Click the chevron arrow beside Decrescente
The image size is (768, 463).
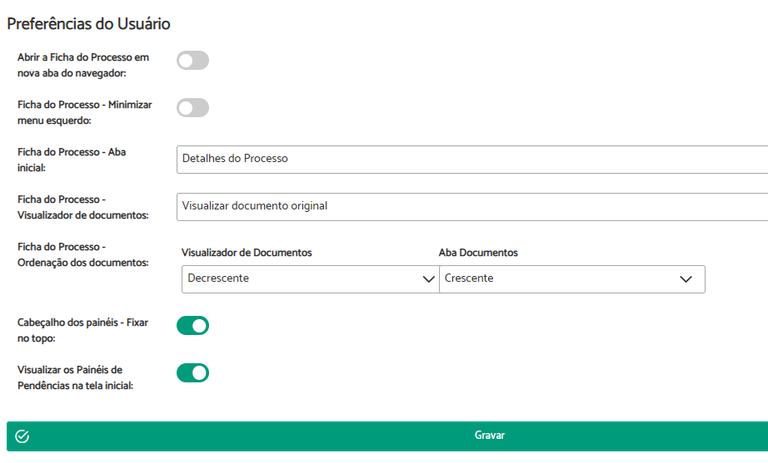point(429,279)
